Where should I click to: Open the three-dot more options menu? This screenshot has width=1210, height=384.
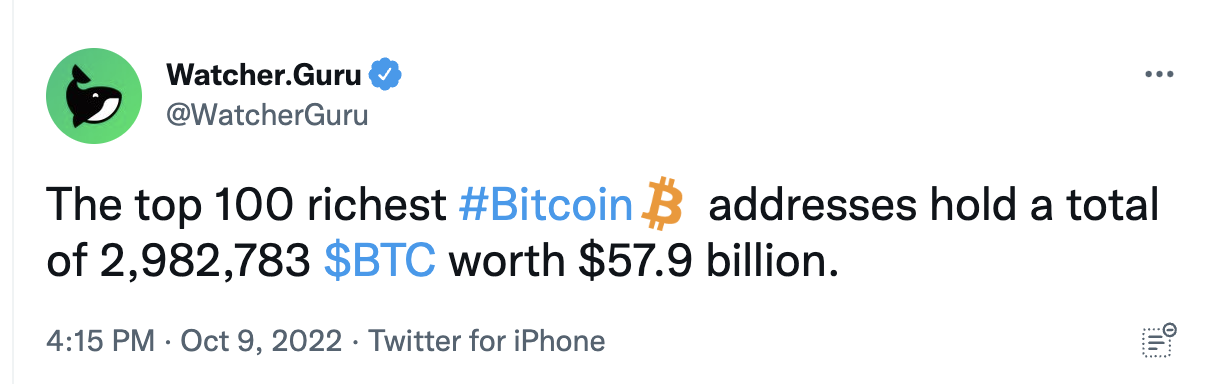1158,75
